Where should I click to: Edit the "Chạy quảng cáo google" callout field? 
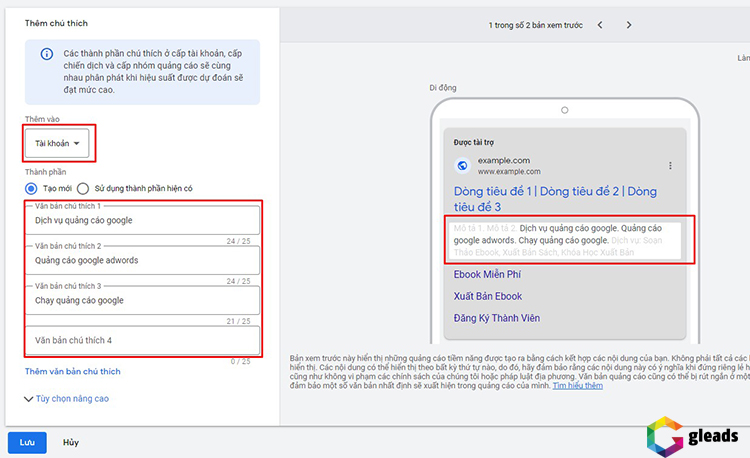[x=145, y=300]
